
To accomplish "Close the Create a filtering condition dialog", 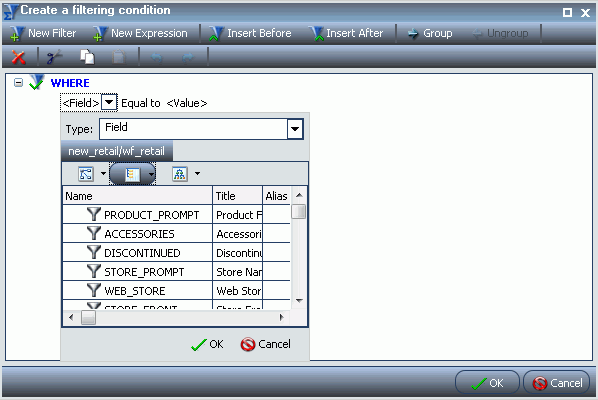I will click(x=585, y=13).
